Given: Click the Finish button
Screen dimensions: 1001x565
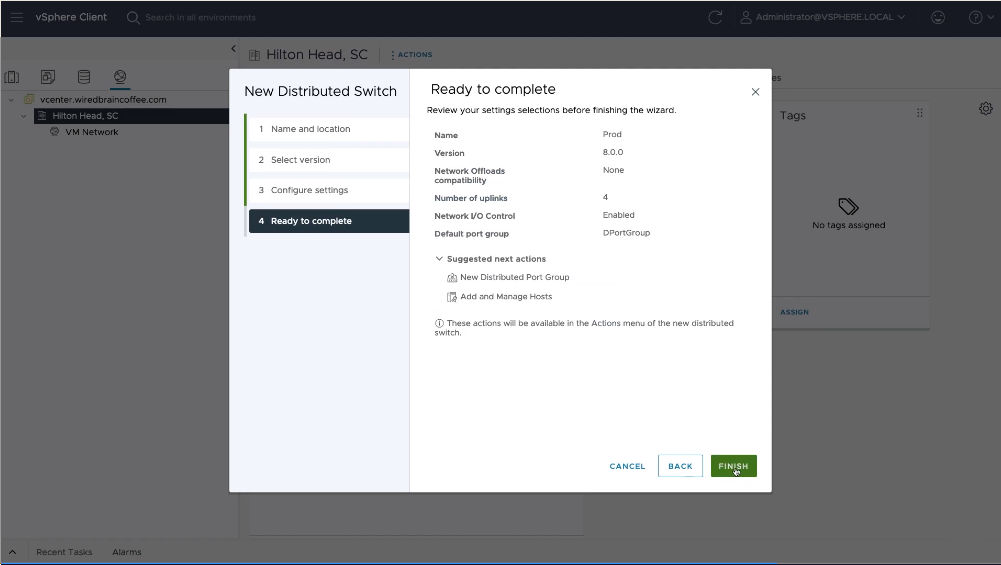Looking at the screenshot, I should coord(733,466).
